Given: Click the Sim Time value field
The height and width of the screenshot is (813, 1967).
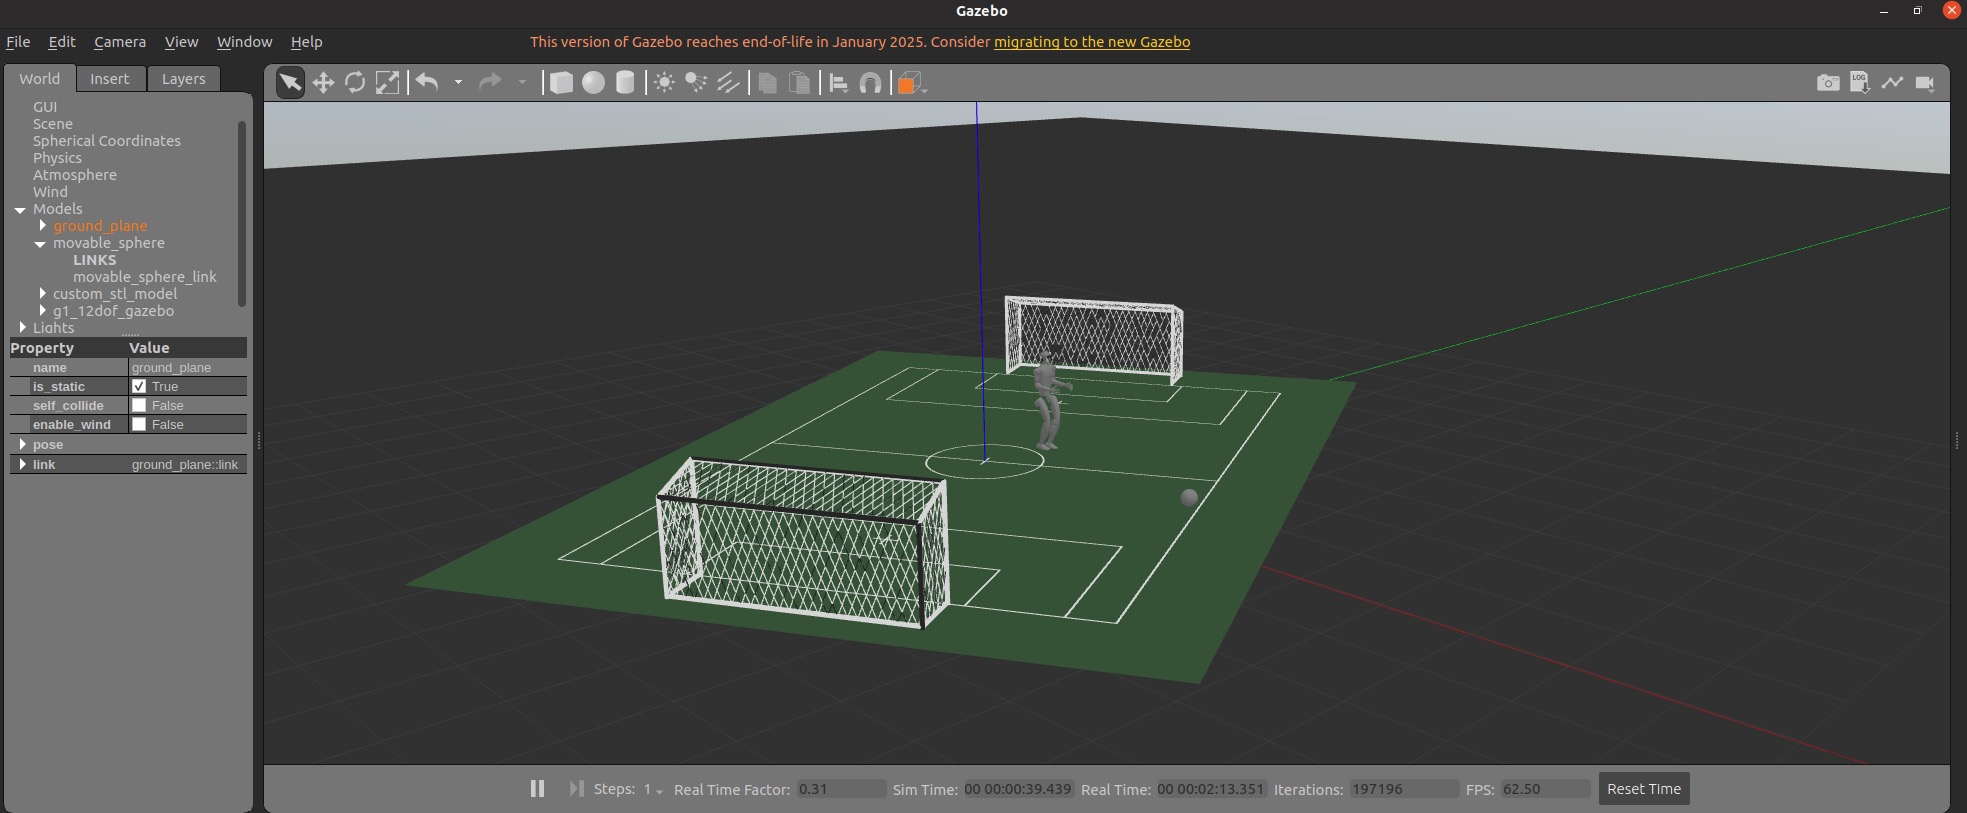Looking at the screenshot, I should [1018, 789].
